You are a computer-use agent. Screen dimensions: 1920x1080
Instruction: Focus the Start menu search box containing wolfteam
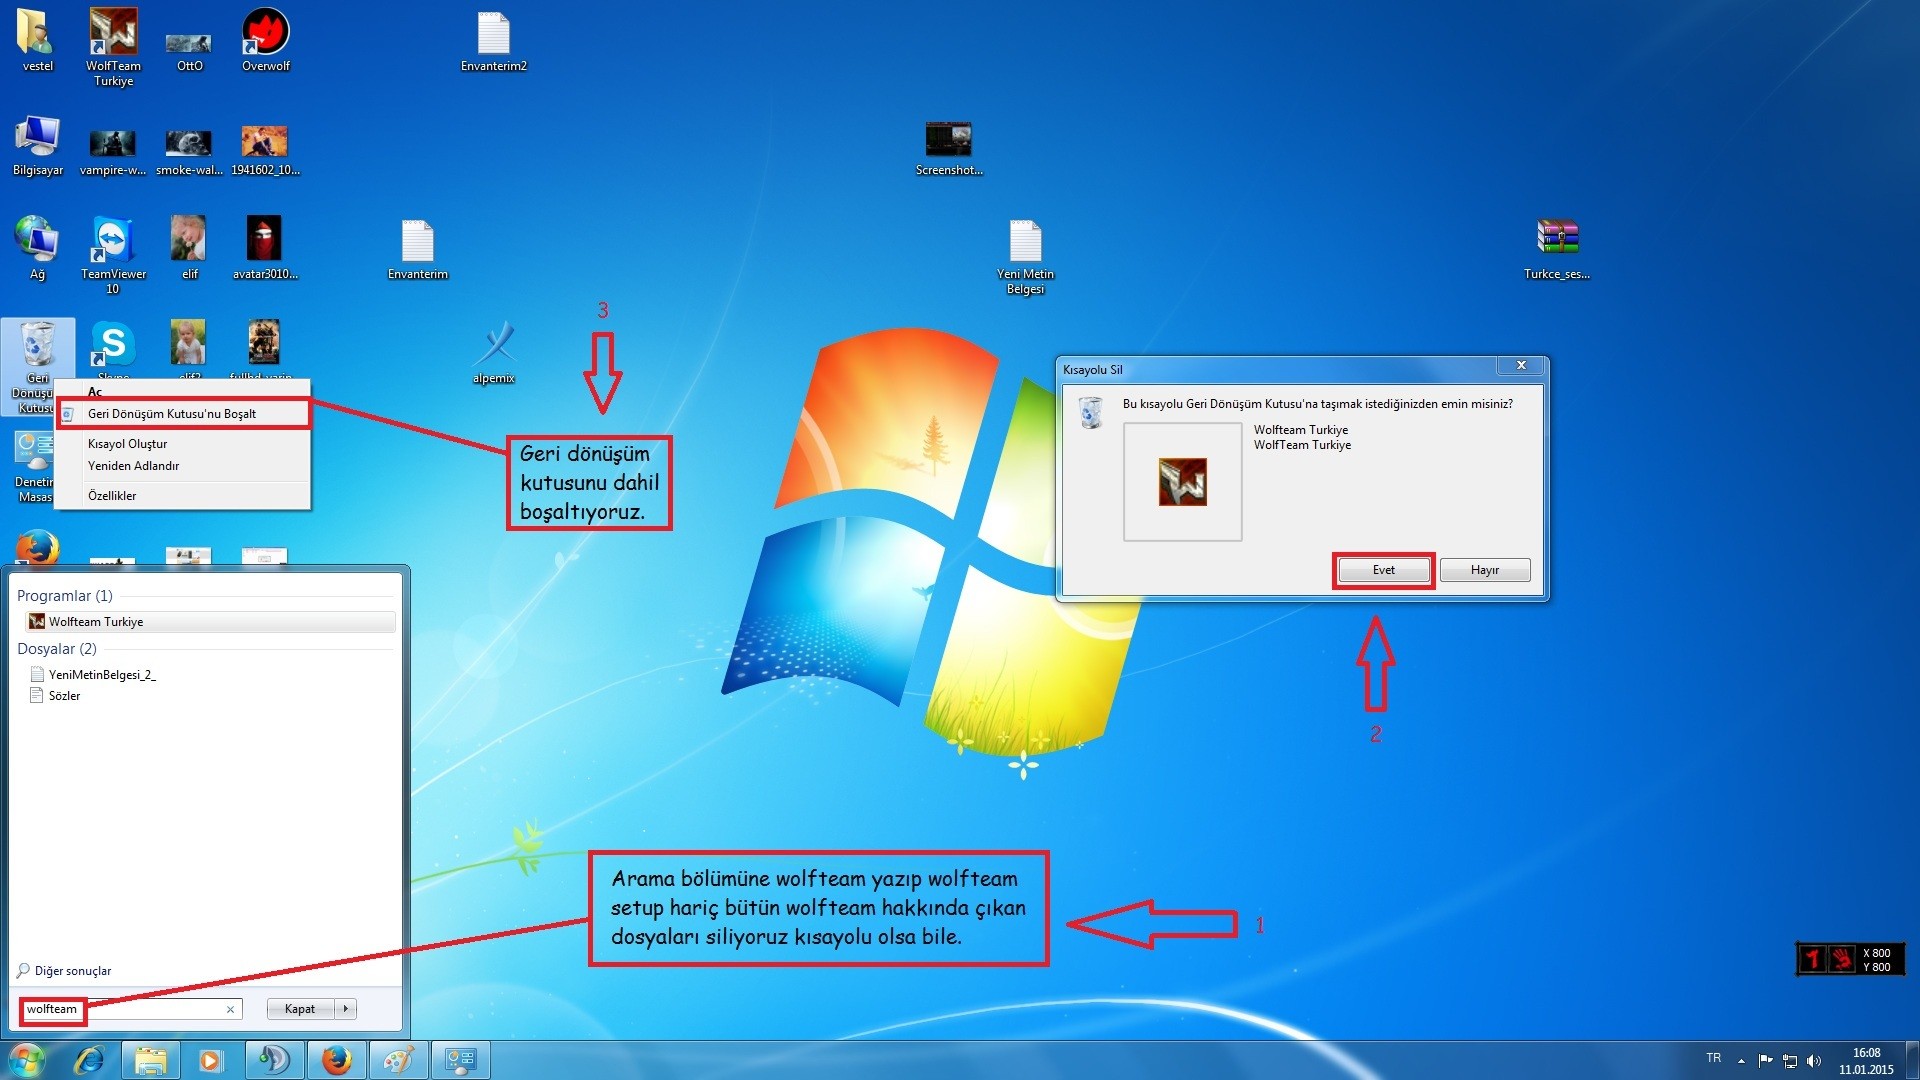pos(130,1009)
